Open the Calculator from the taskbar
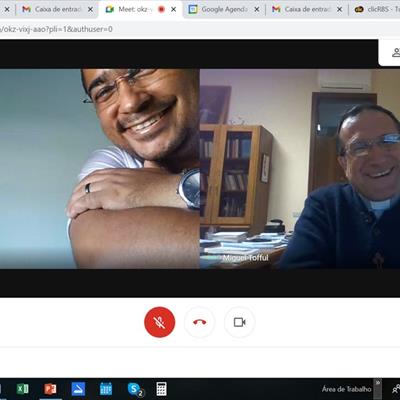The width and height of the screenshot is (400, 400). tap(161, 389)
